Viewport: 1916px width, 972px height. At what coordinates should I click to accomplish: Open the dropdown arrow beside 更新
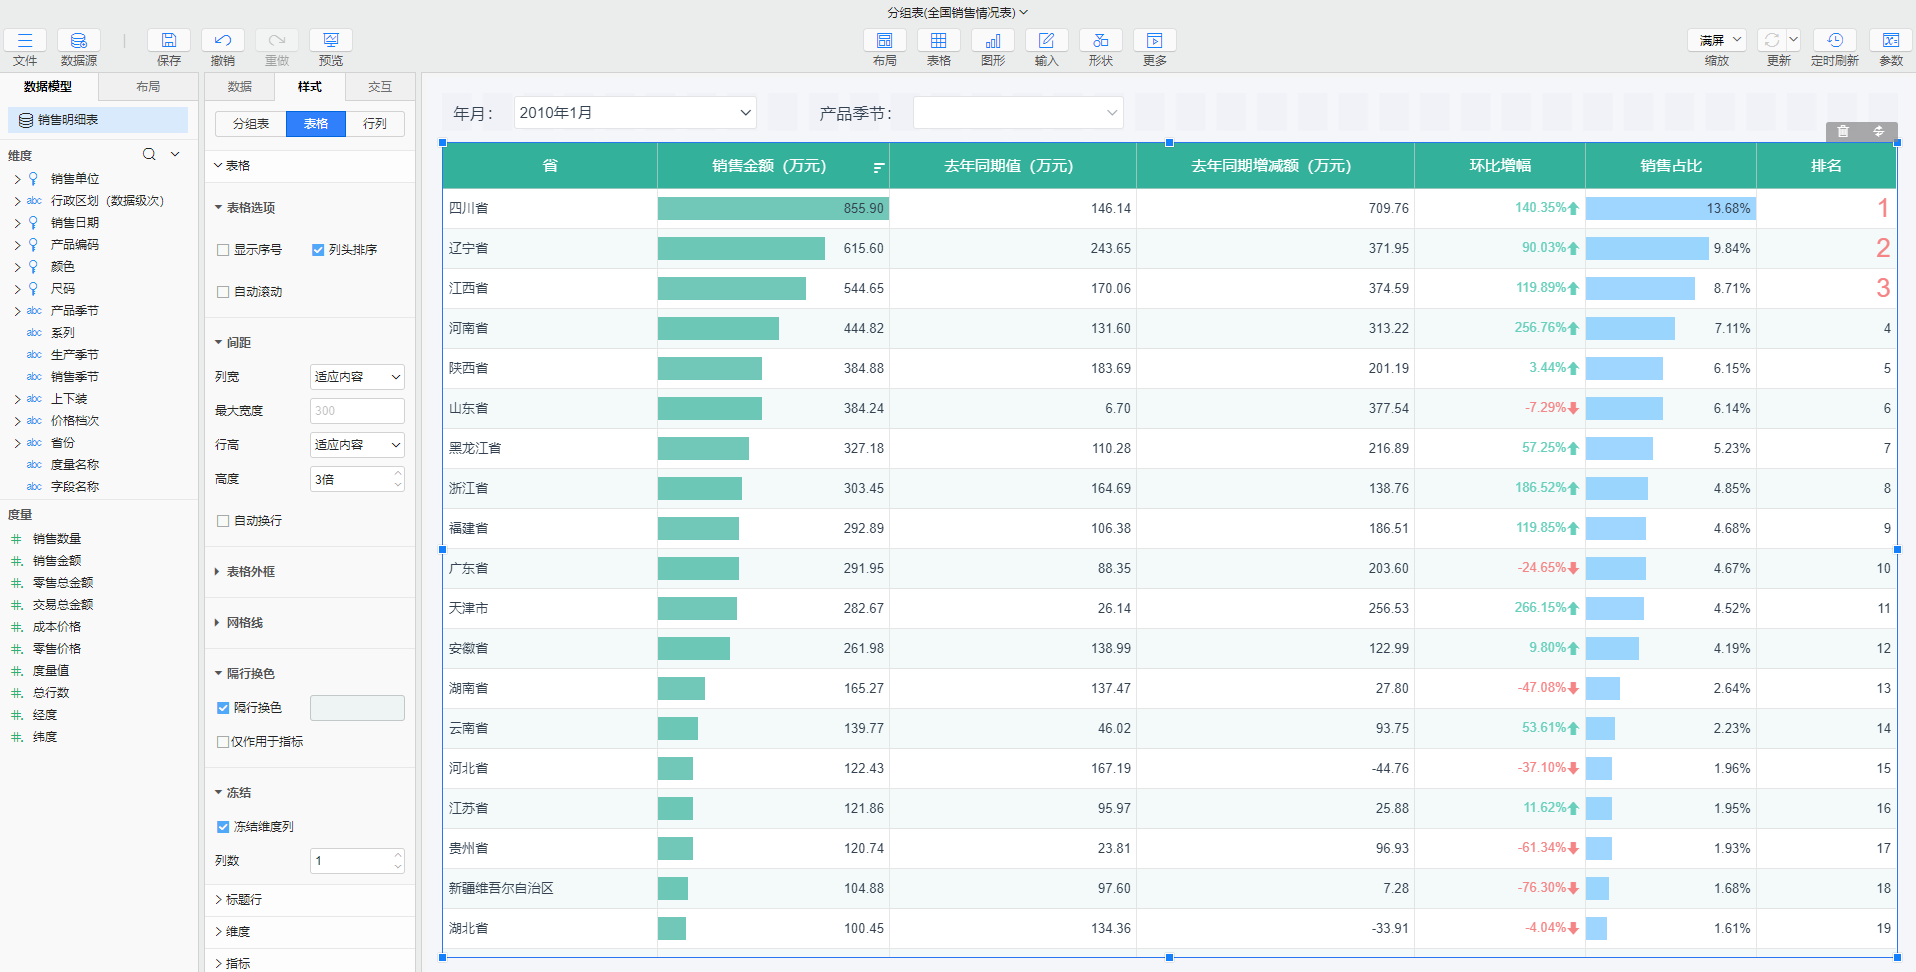[1793, 40]
